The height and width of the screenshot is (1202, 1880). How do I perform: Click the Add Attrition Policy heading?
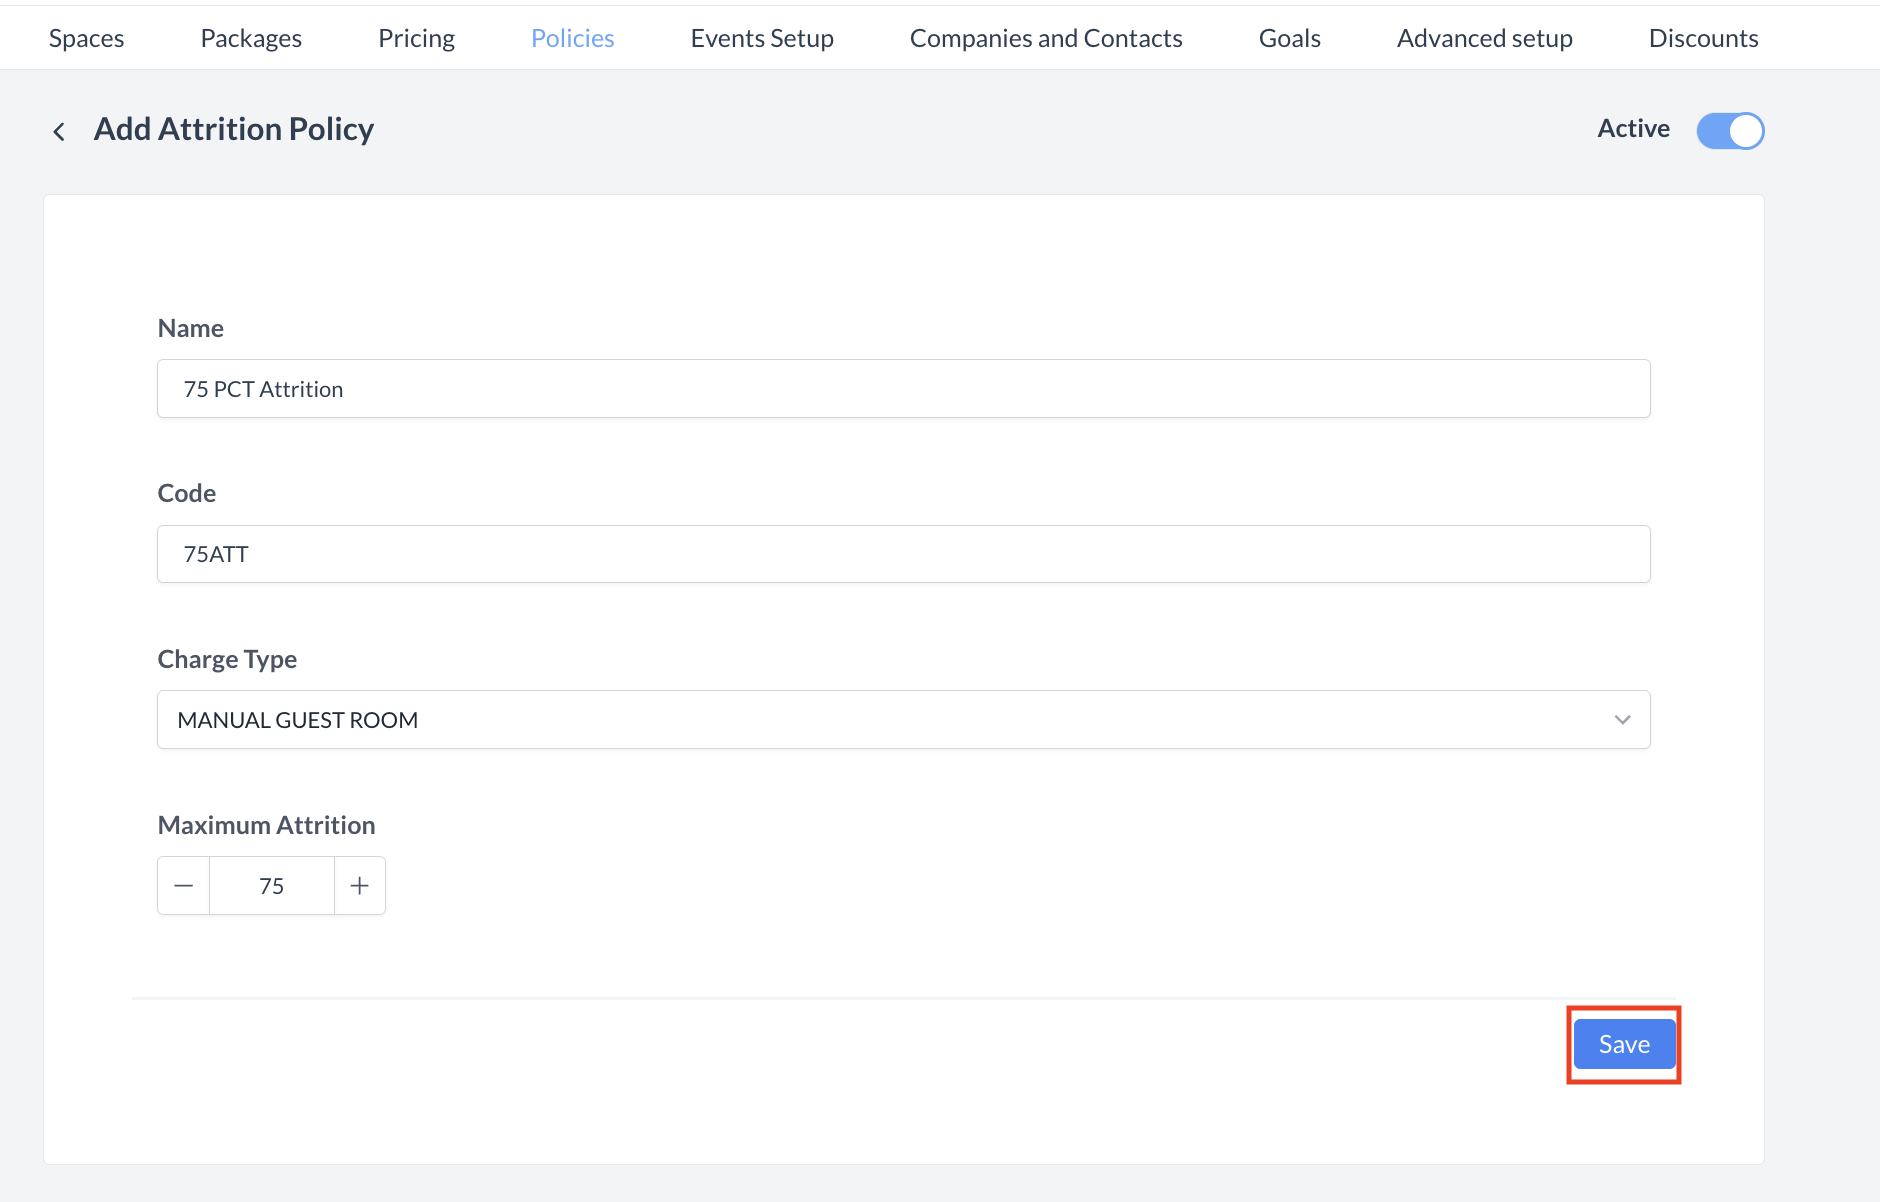point(234,129)
